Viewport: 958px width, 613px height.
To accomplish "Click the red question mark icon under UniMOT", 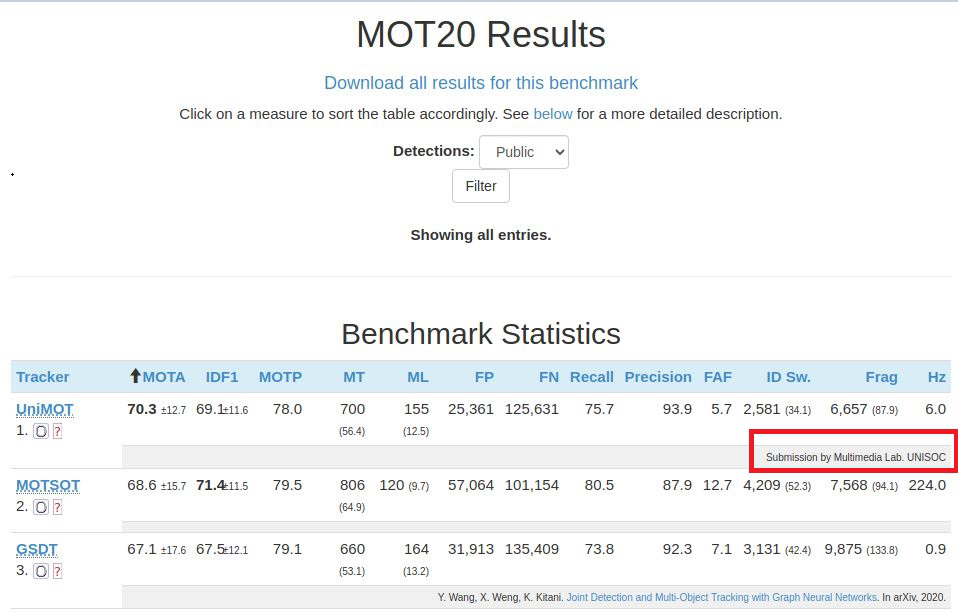I will click(57, 431).
